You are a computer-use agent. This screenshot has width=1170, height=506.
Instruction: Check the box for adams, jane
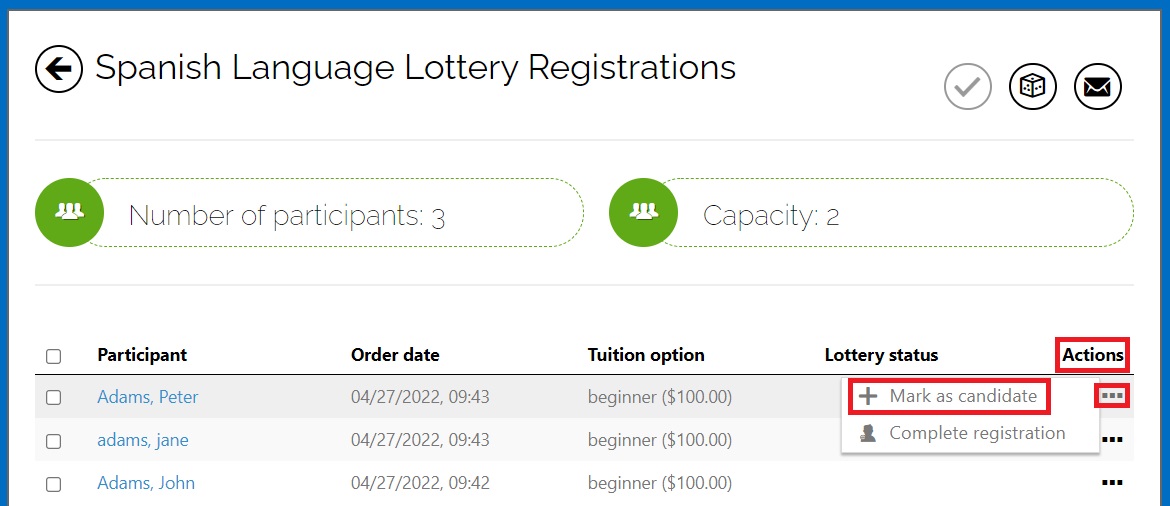tap(54, 441)
